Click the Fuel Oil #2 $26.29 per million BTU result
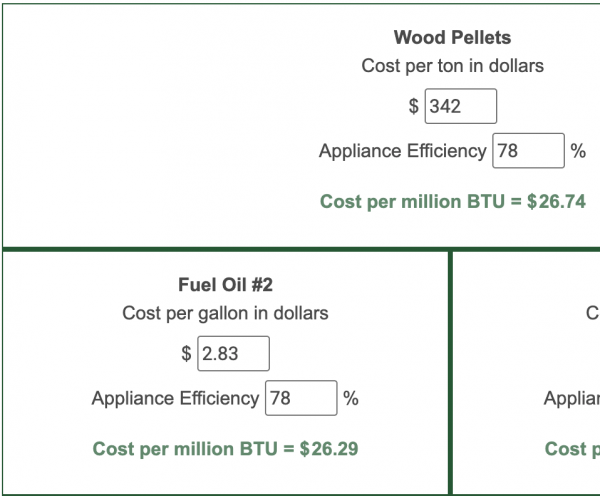 tap(225, 448)
